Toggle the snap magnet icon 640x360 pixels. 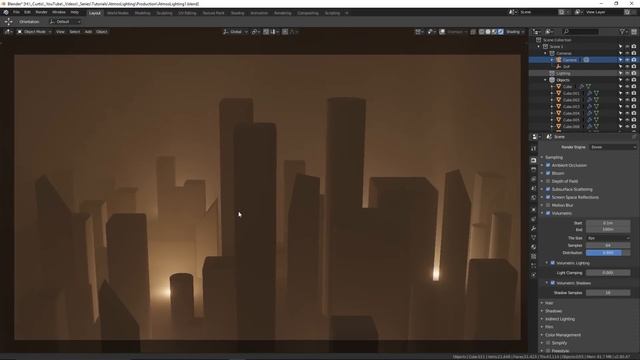(x=266, y=32)
